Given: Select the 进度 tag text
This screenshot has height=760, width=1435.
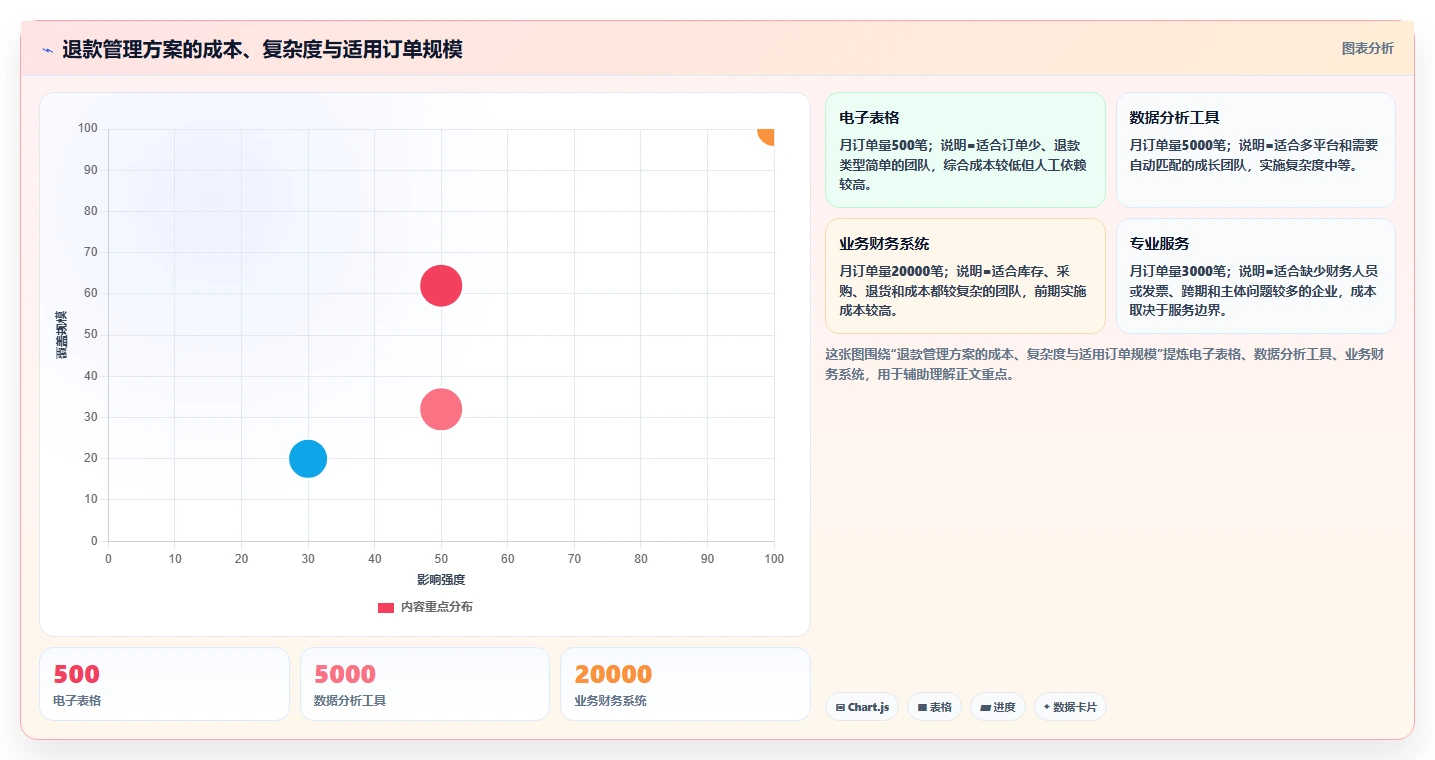Looking at the screenshot, I should coord(1004,707).
